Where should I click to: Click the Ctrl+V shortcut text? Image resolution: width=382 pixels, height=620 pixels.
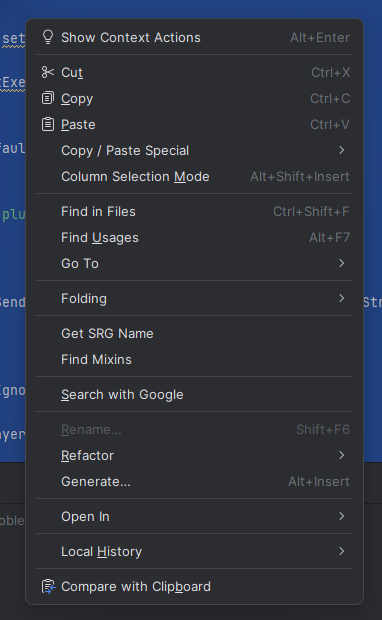pyautogui.click(x=330, y=125)
